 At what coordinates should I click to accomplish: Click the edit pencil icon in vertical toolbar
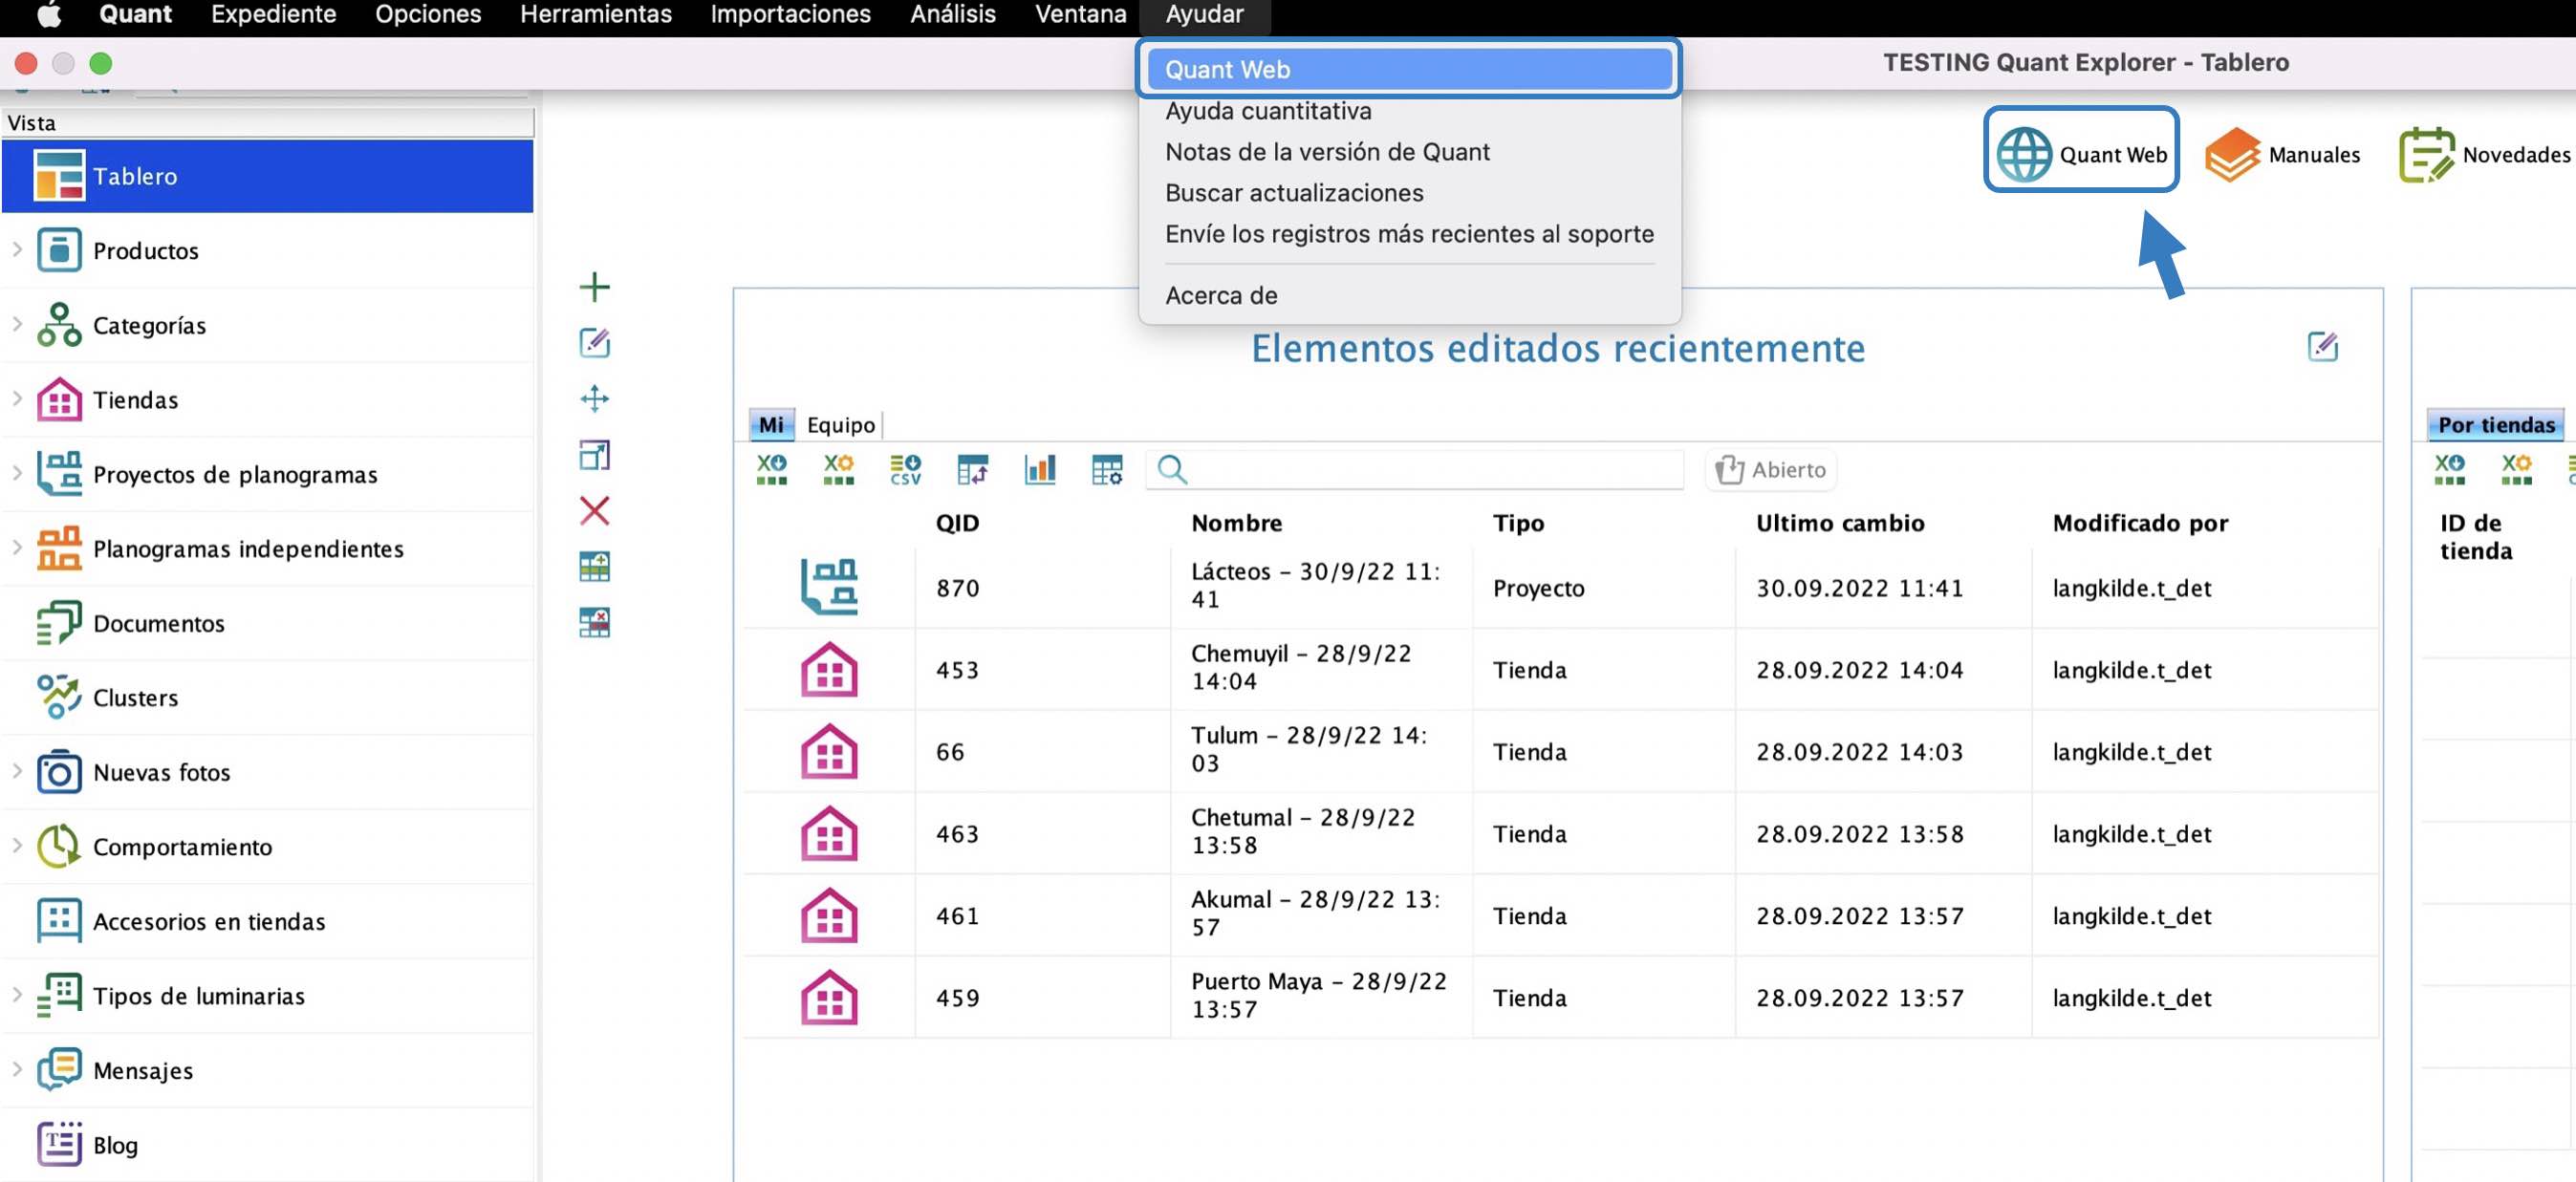coord(594,343)
